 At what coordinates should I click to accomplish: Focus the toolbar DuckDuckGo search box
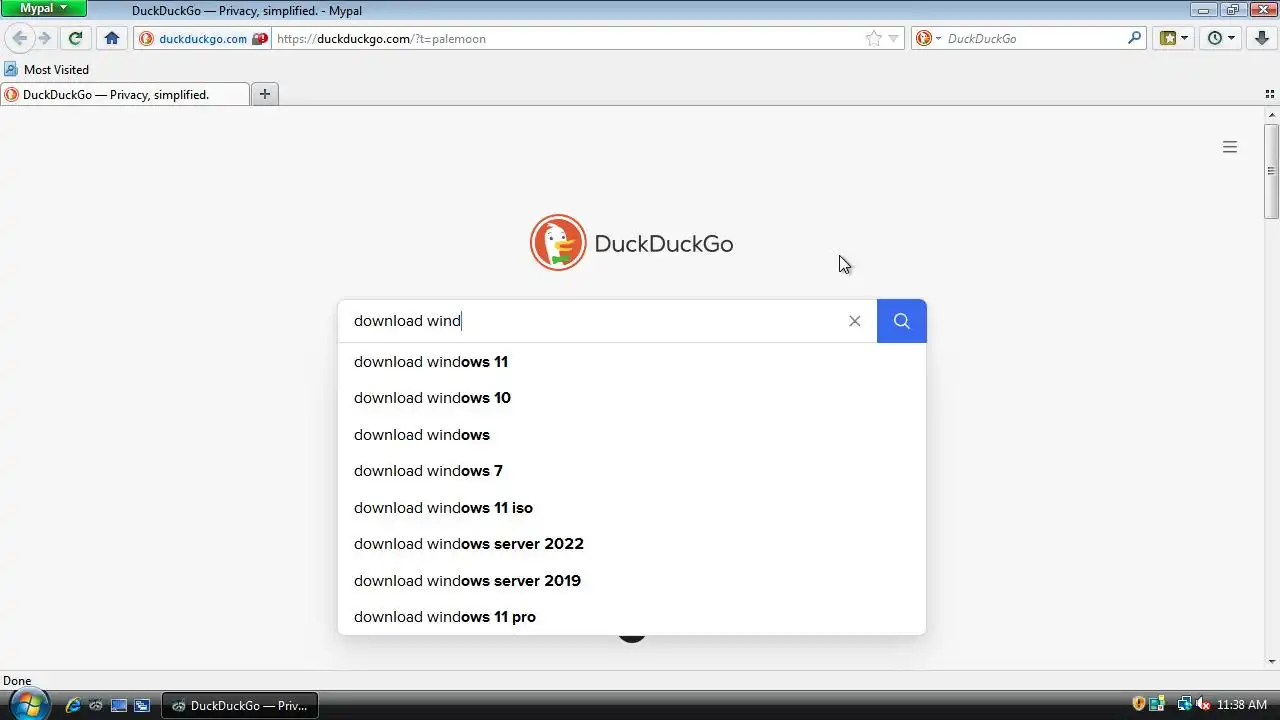[x=1034, y=39]
